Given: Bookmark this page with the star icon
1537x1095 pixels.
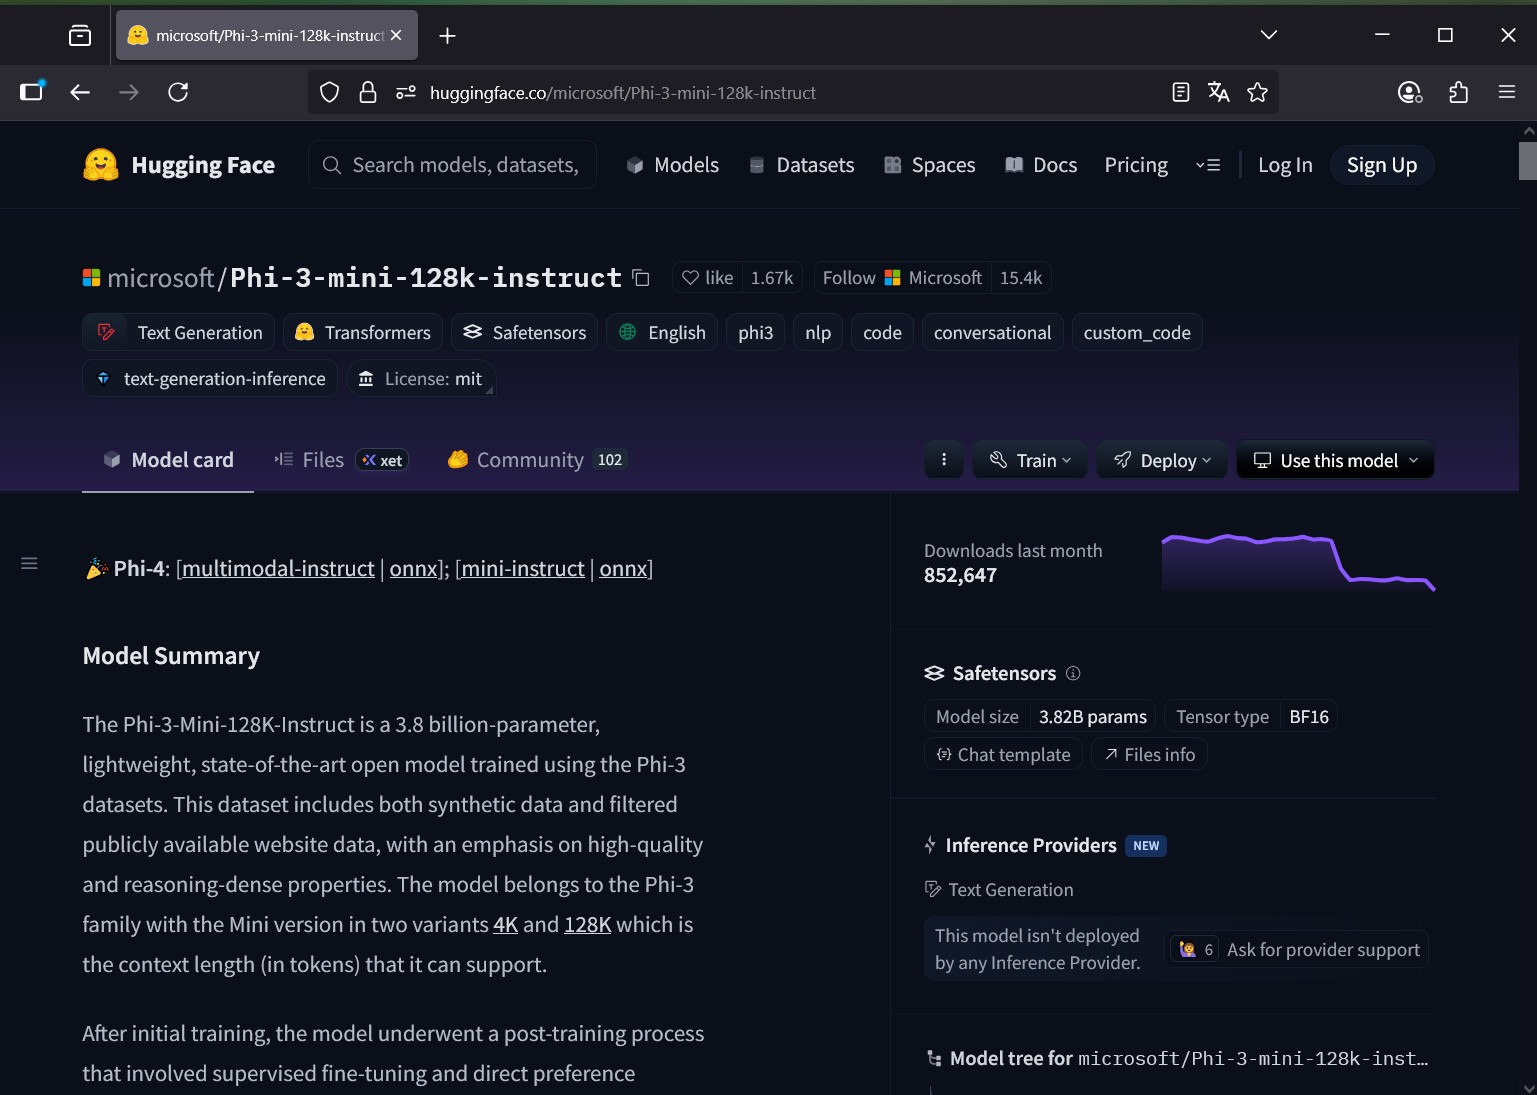Looking at the screenshot, I should (x=1257, y=92).
